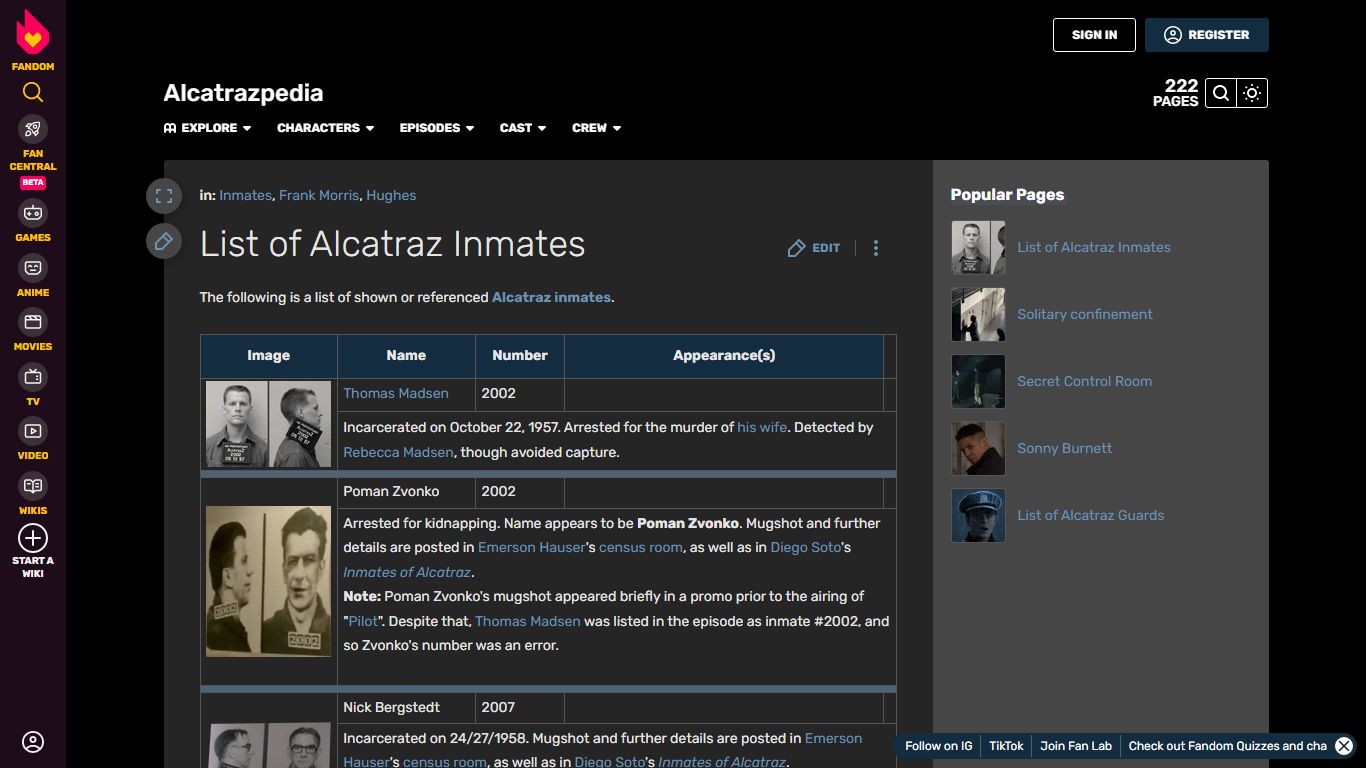Screen dimensions: 1366x768
Task: Open popular page List of Alcatraz Inmates
Action: click(x=1094, y=247)
